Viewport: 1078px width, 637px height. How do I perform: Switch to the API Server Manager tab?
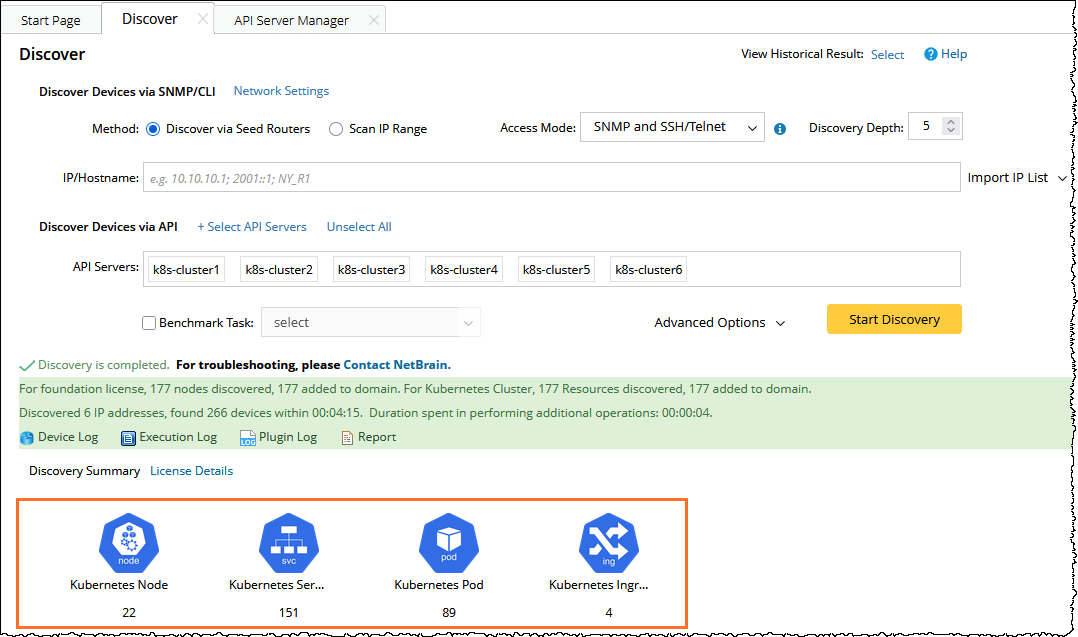tap(291, 20)
